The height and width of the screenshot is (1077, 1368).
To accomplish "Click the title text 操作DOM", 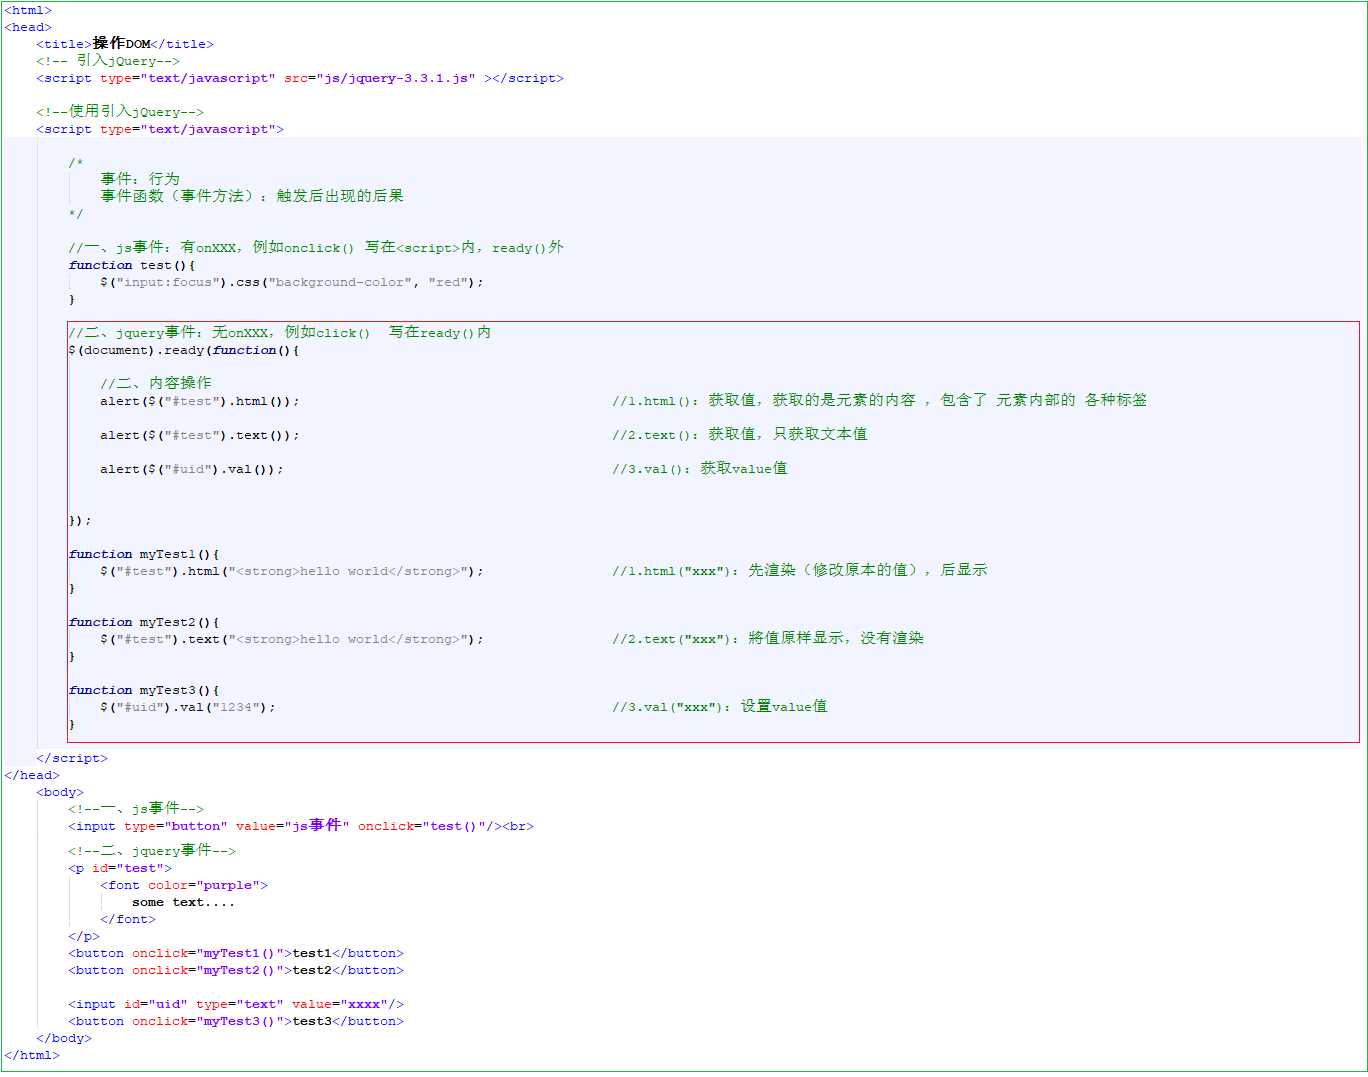I will click(x=121, y=44).
